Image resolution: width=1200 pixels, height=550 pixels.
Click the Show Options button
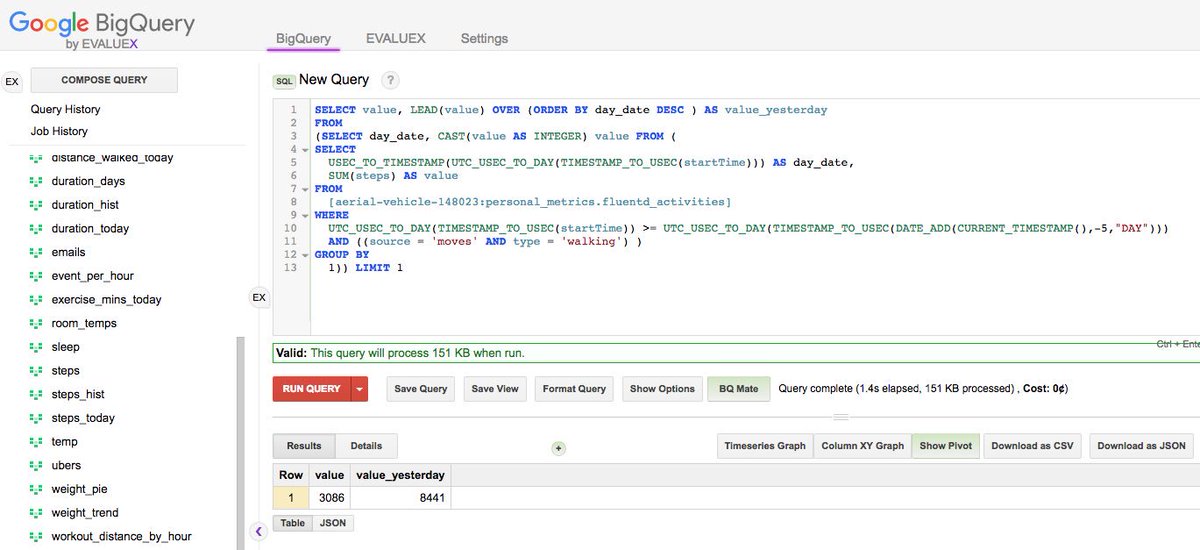click(662, 389)
